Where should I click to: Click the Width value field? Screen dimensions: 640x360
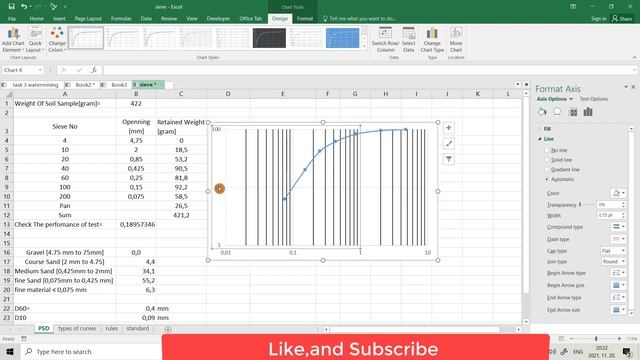[x=609, y=215]
